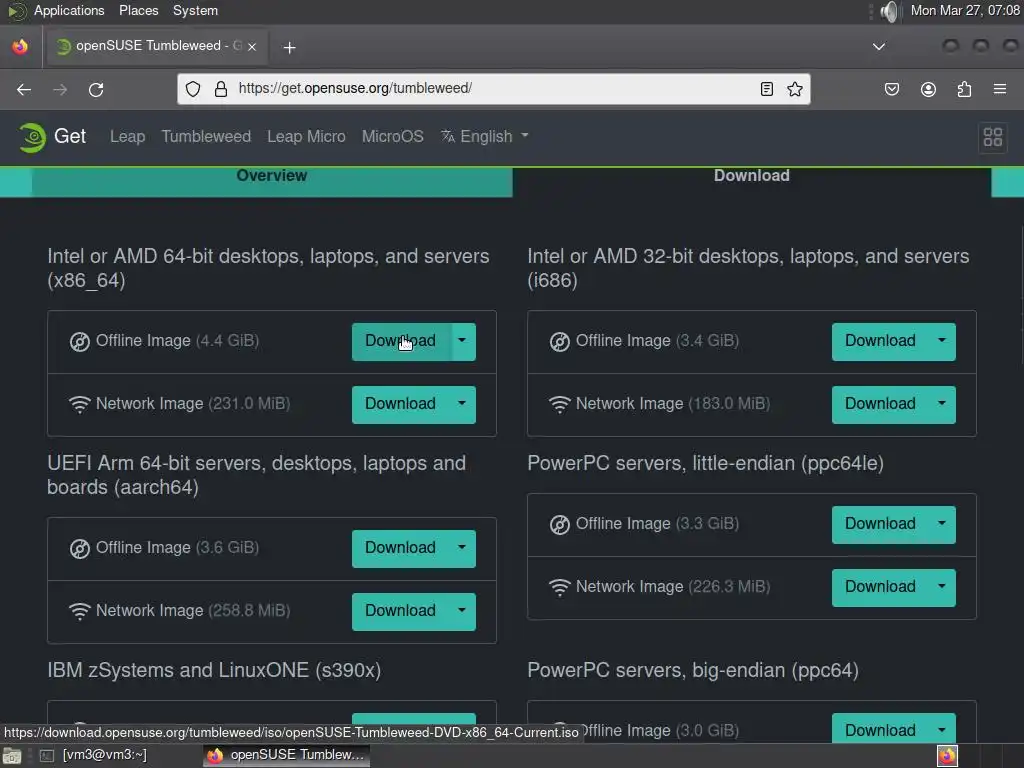This screenshot has width=1024, height=768.
Task: Click the wifi icon beside x86_64 Network Image
Action: pos(80,405)
